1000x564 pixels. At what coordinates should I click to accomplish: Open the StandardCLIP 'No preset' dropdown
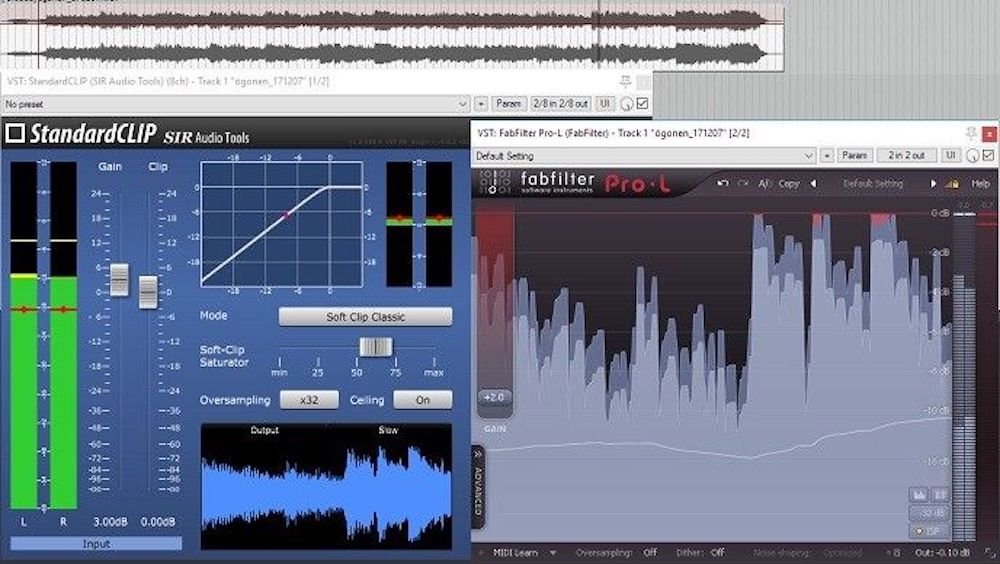462,104
